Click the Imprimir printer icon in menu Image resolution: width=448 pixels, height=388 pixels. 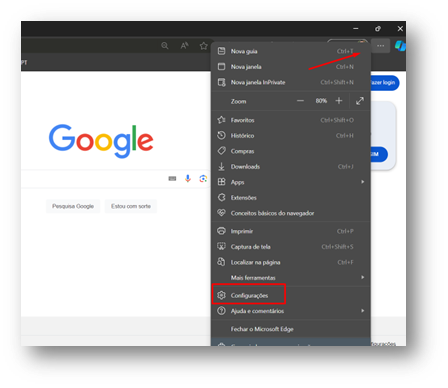(221, 231)
